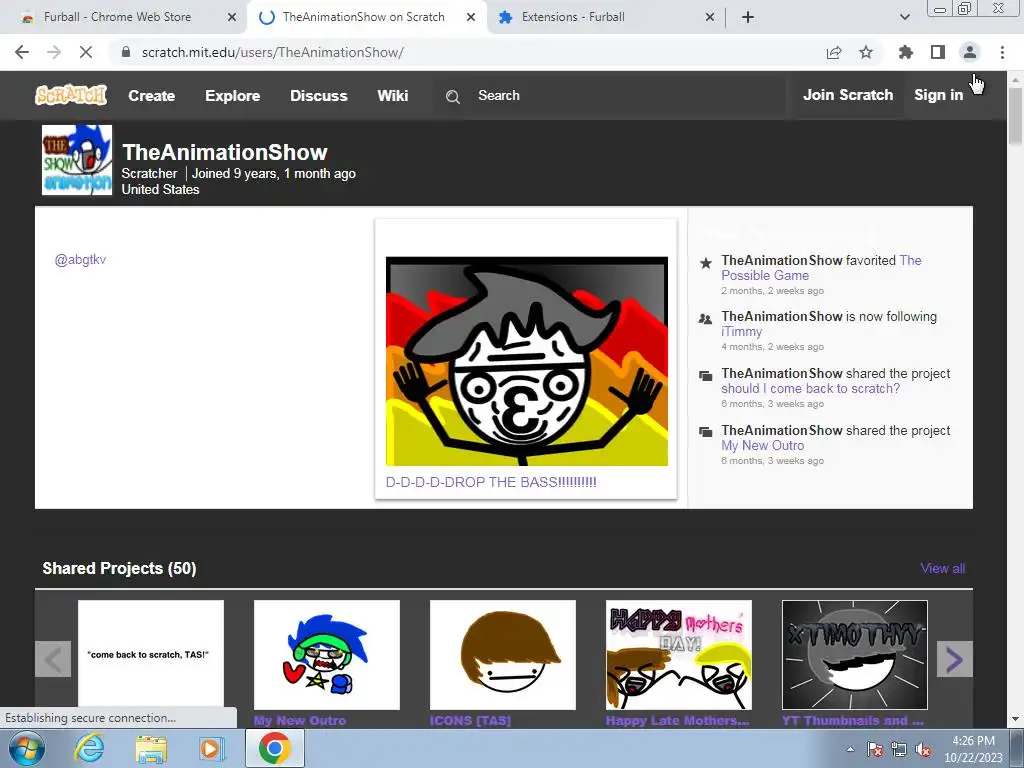1024x768 pixels.
Task: Click the page vertical scrollbar thumb
Action: click(x=1015, y=116)
